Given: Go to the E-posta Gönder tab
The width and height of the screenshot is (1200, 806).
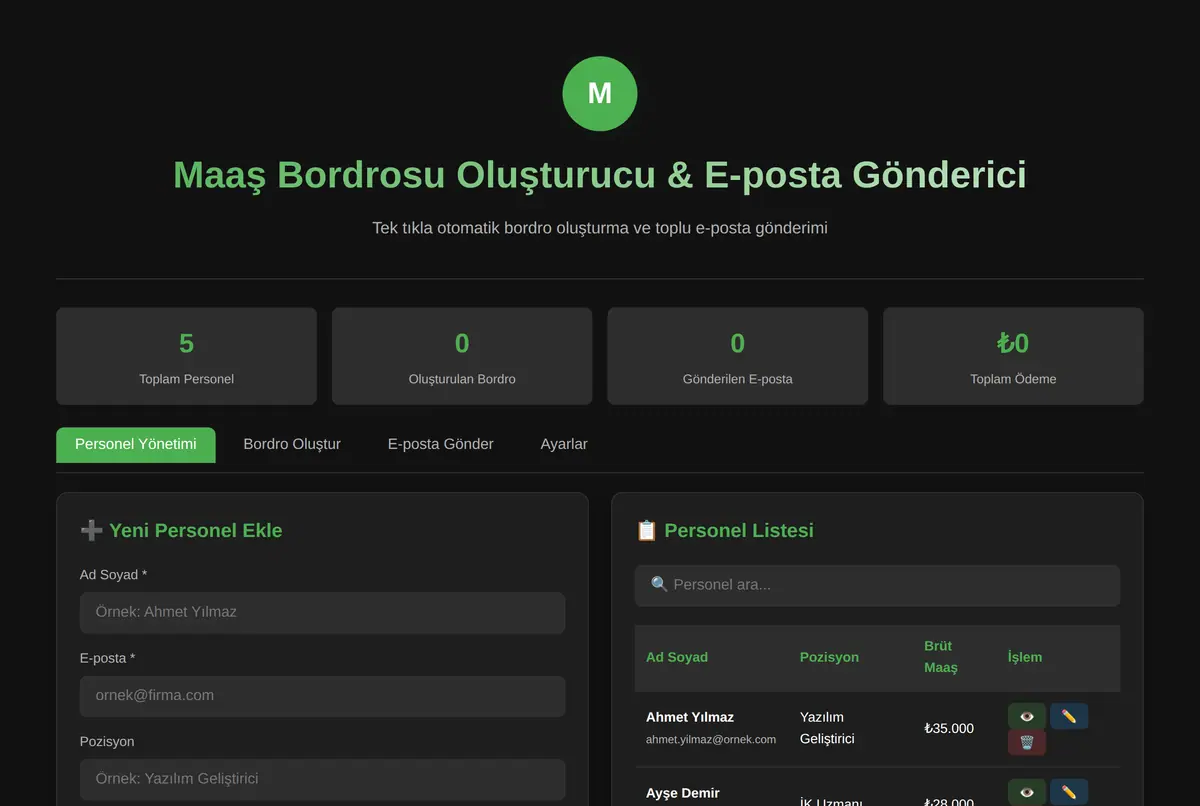Looking at the screenshot, I should (441, 444).
